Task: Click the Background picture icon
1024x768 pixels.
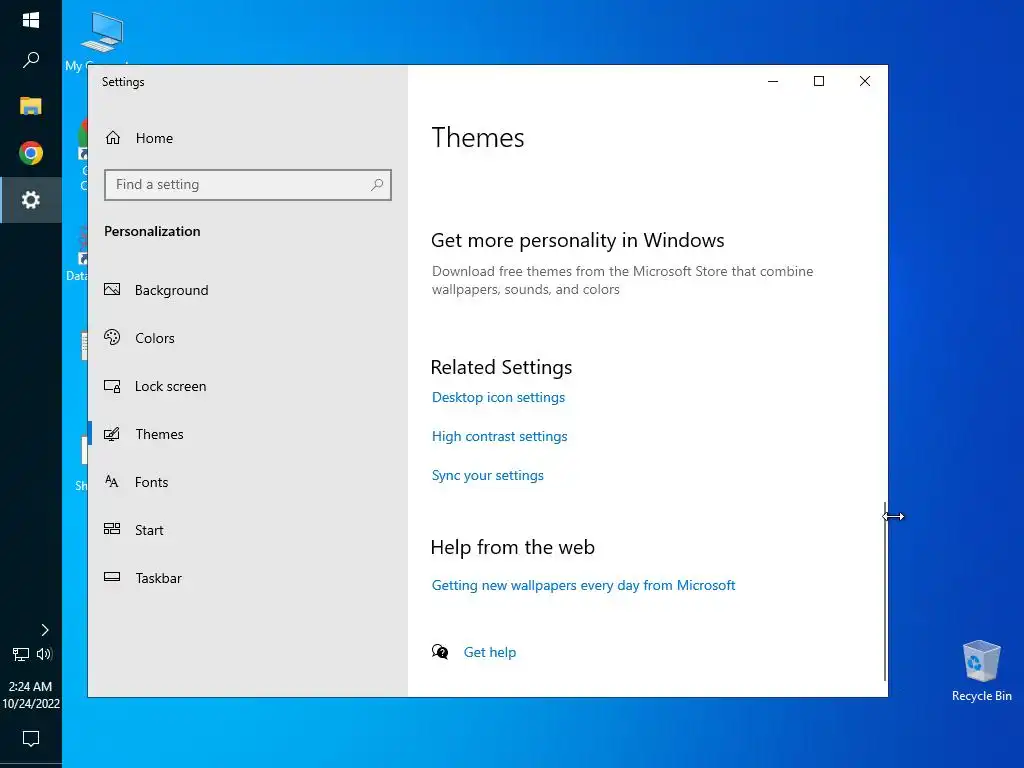Action: pos(112,289)
